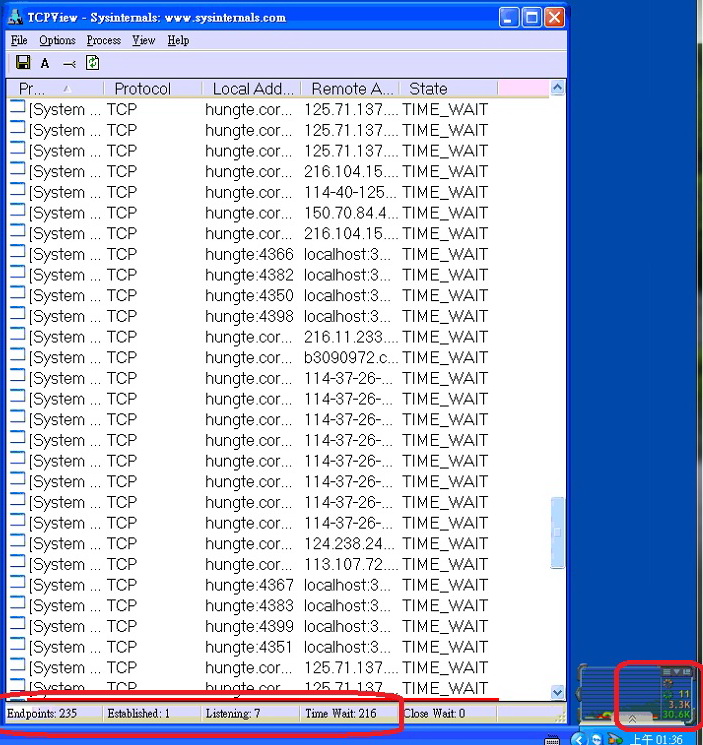Image resolution: width=703 pixels, height=745 pixels.
Task: Select the local address hungte:4350 cell
Action: 249,296
